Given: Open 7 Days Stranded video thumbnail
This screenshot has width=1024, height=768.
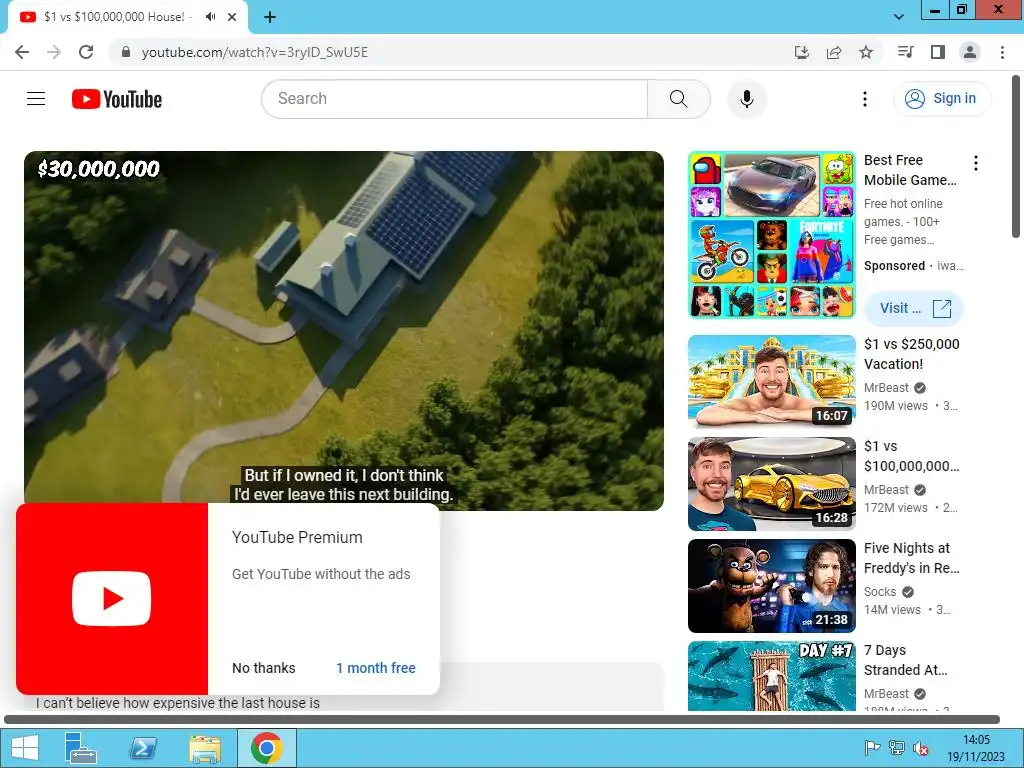Looking at the screenshot, I should (771, 676).
